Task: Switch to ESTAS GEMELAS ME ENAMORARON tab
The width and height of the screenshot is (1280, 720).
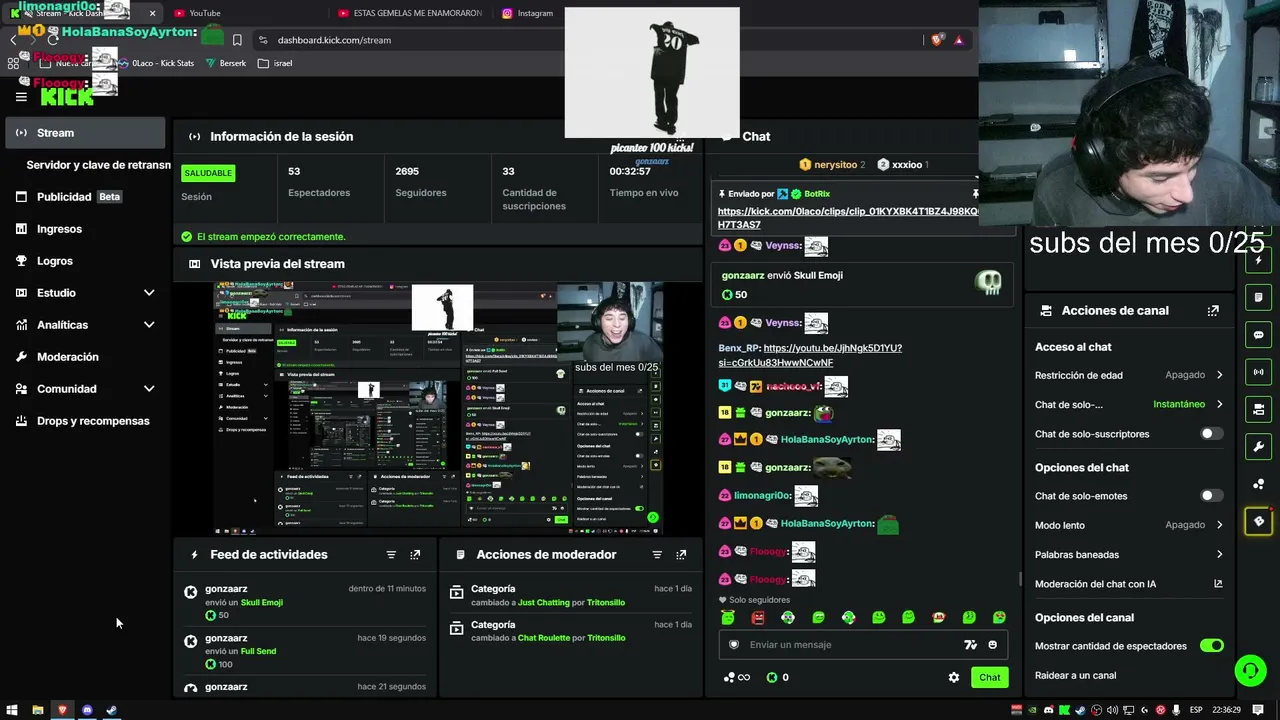Action: click(x=410, y=13)
